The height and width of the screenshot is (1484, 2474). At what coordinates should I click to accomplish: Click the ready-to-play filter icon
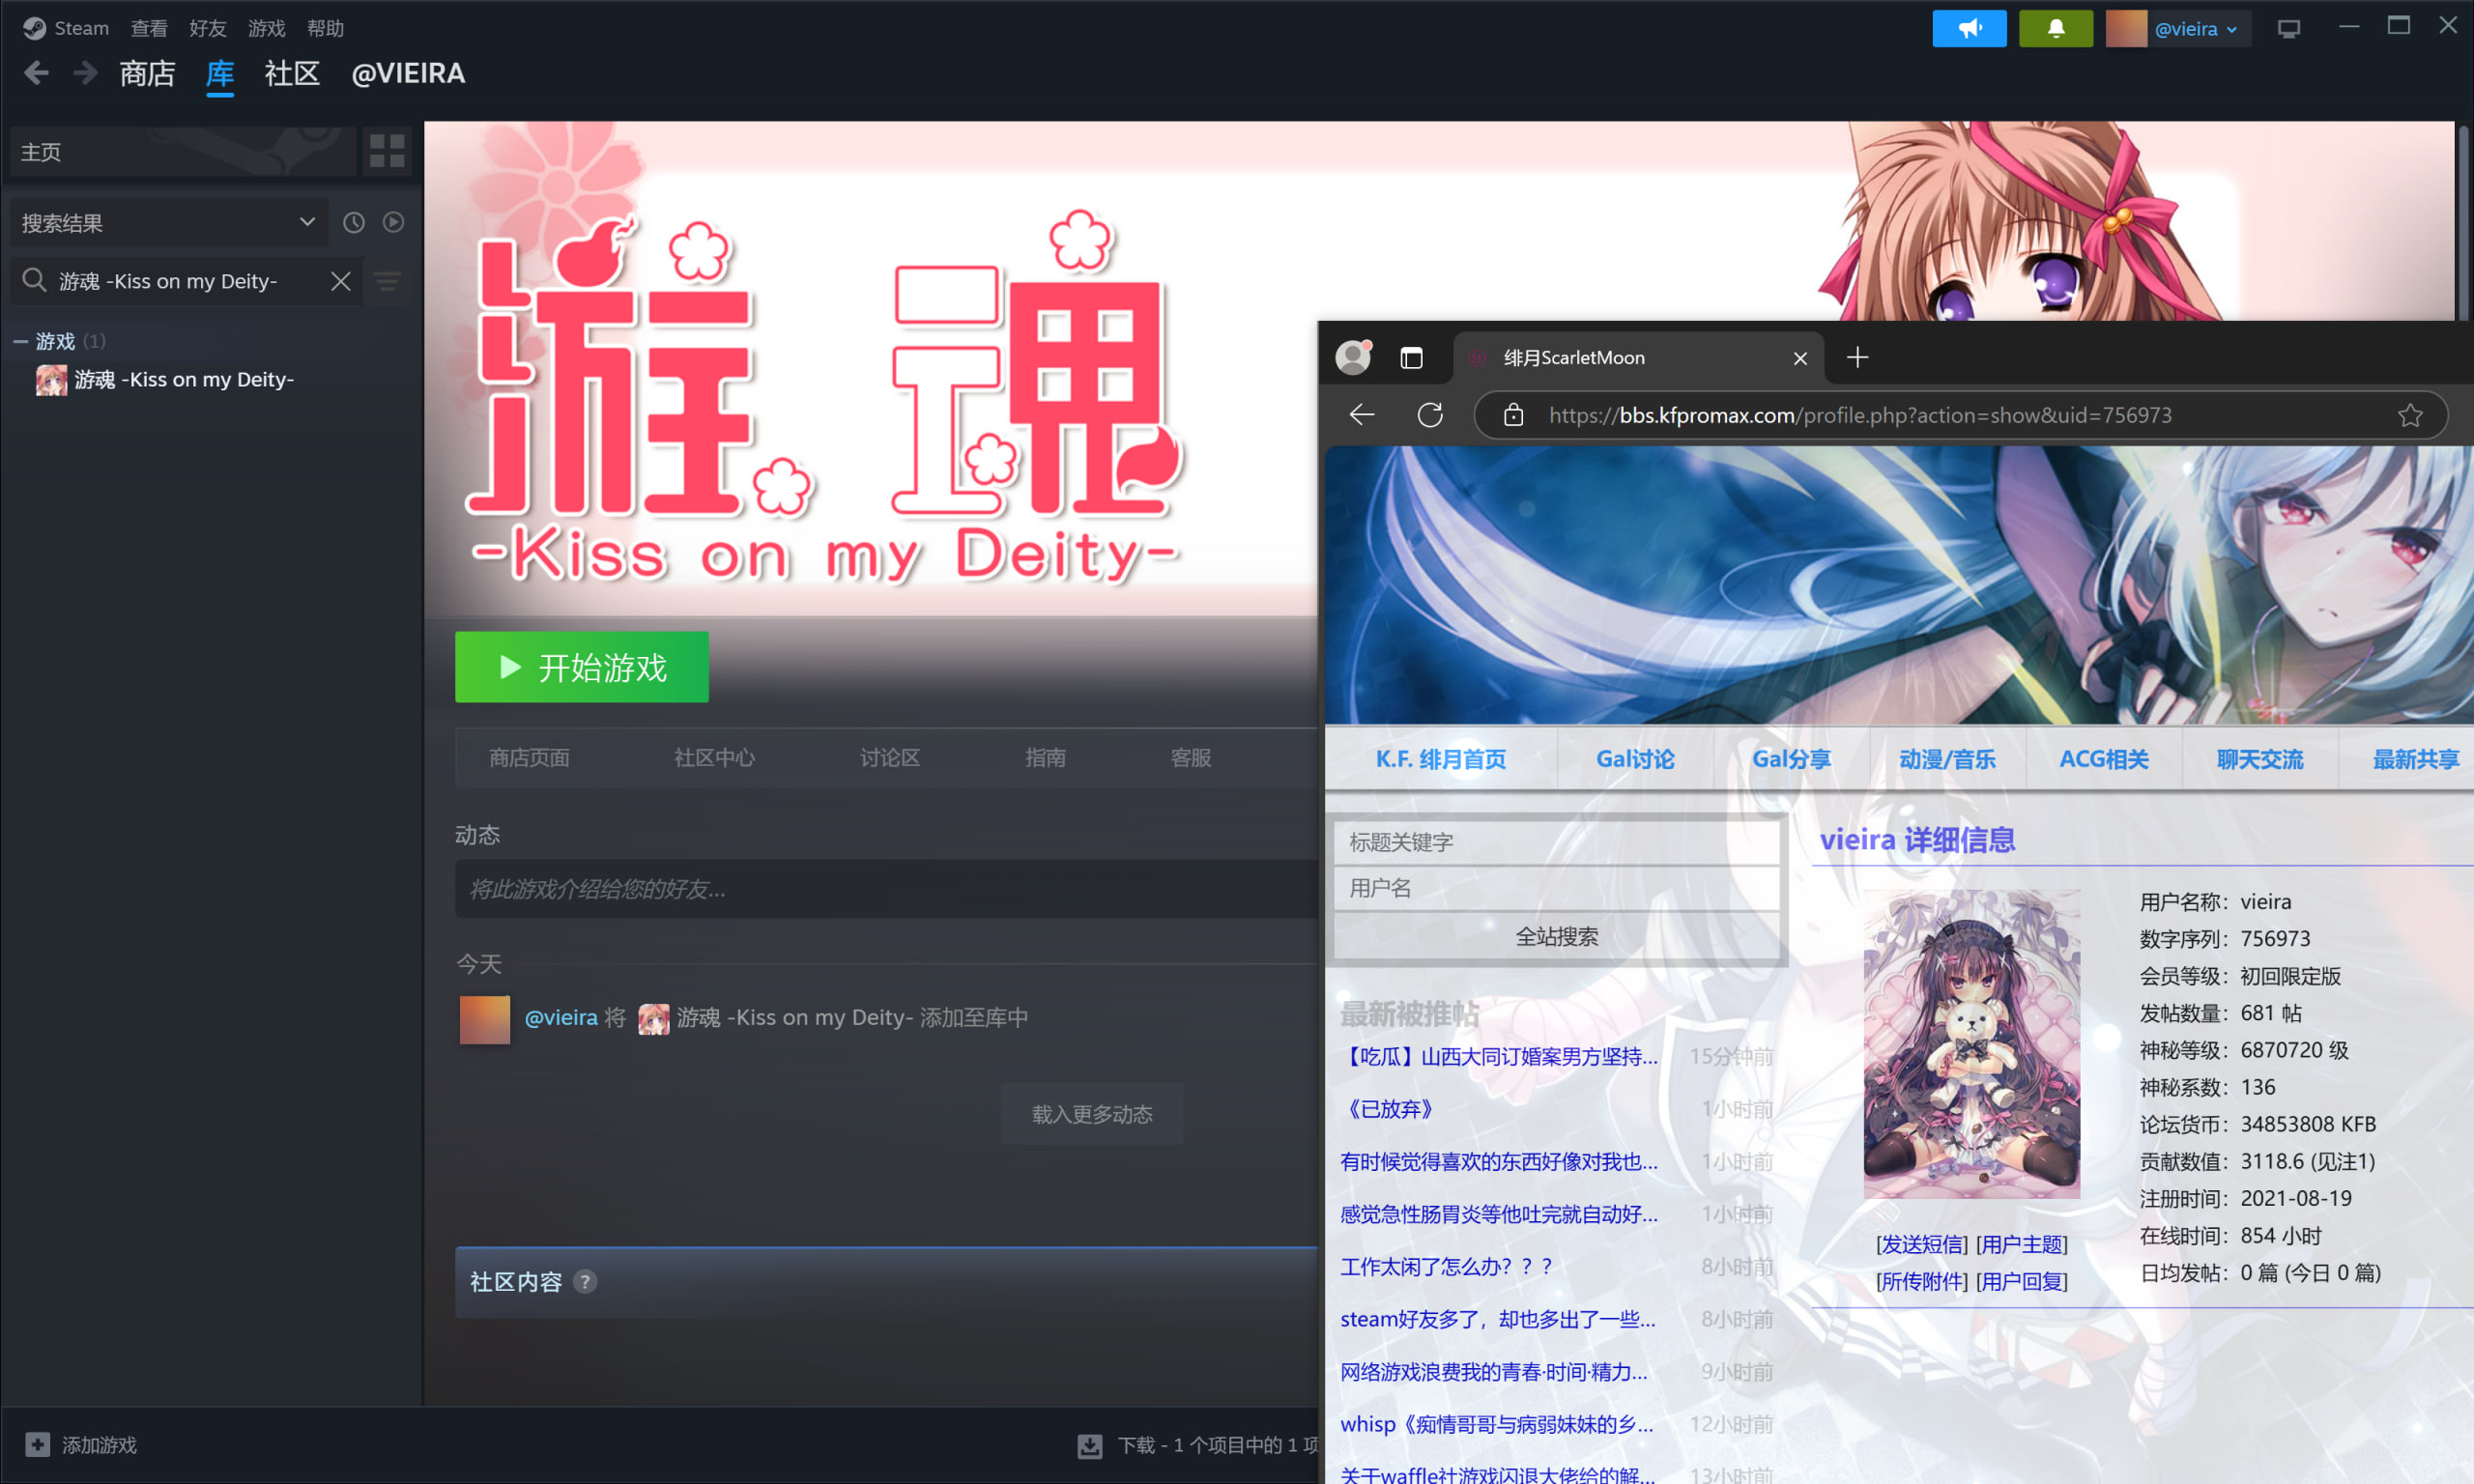(393, 222)
